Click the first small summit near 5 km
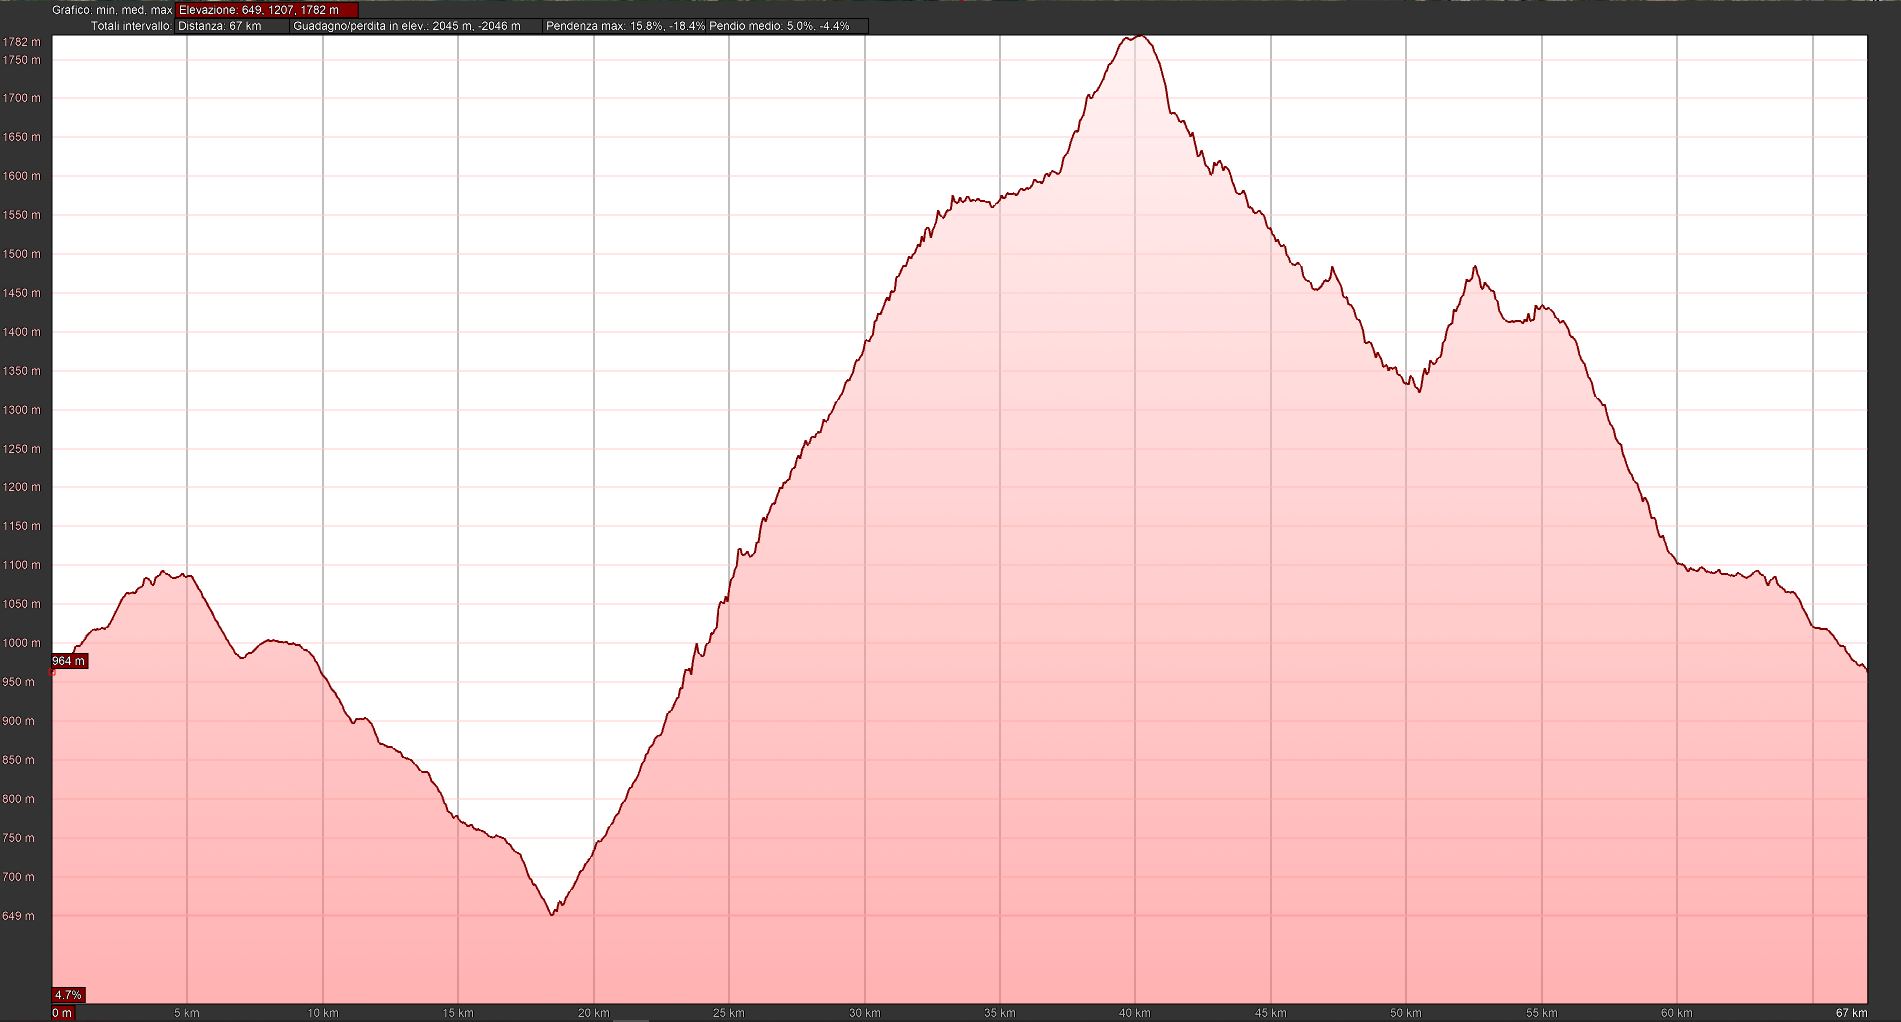 tap(166, 572)
